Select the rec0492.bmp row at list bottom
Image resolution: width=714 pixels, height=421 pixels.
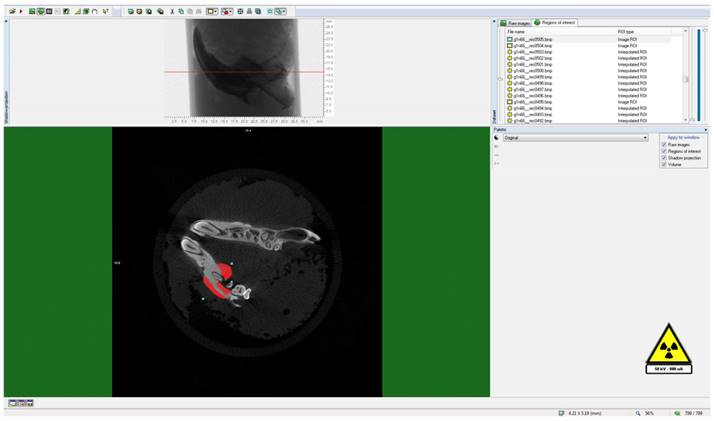click(x=588, y=121)
